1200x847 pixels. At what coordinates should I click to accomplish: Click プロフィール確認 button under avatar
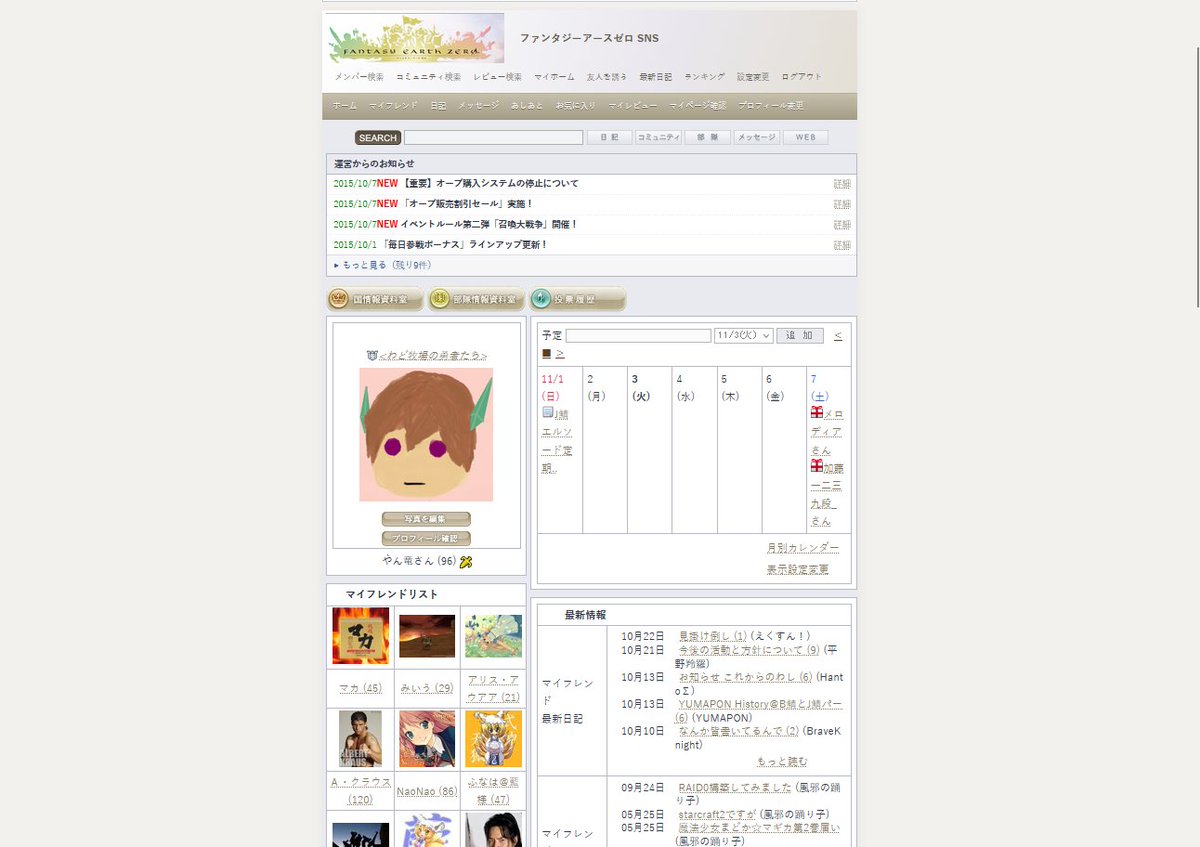[426, 538]
